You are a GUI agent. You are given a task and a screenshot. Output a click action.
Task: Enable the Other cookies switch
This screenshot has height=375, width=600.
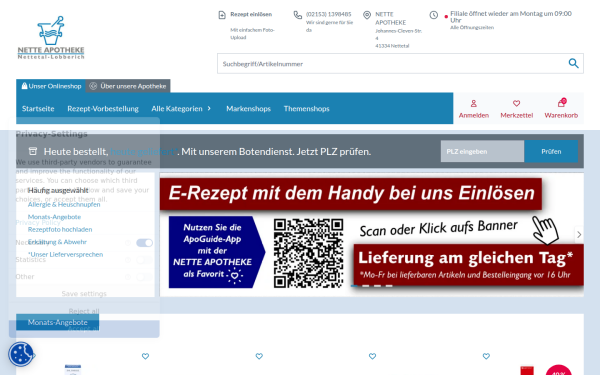(144, 277)
